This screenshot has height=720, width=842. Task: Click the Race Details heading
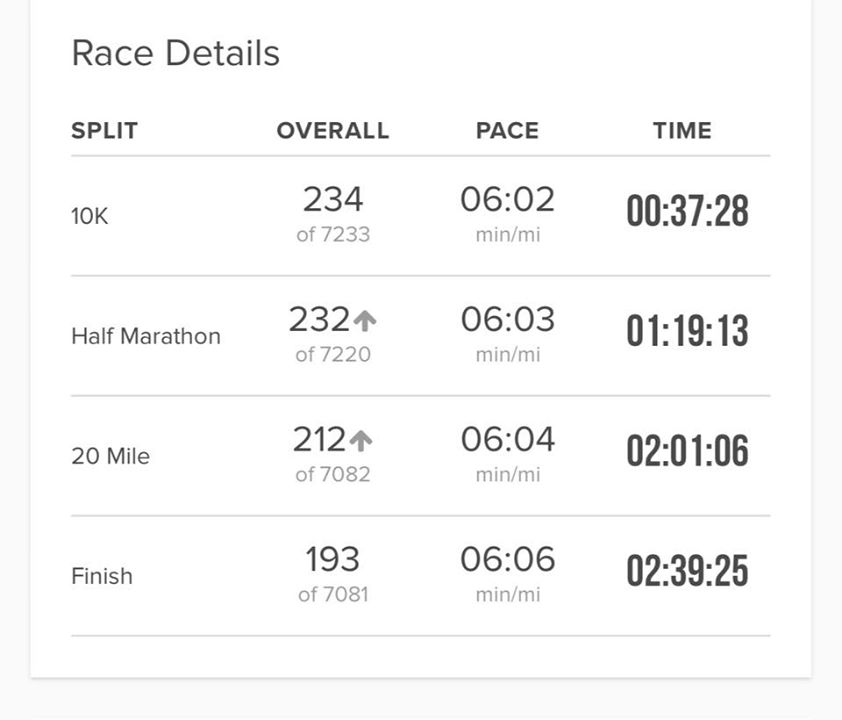coord(176,53)
